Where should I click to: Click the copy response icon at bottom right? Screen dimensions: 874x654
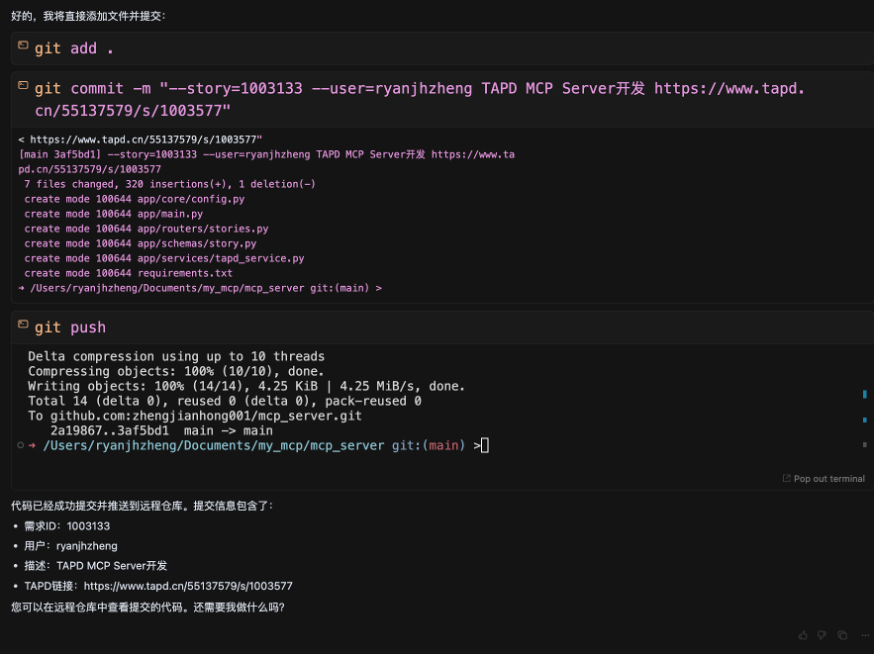(840, 635)
